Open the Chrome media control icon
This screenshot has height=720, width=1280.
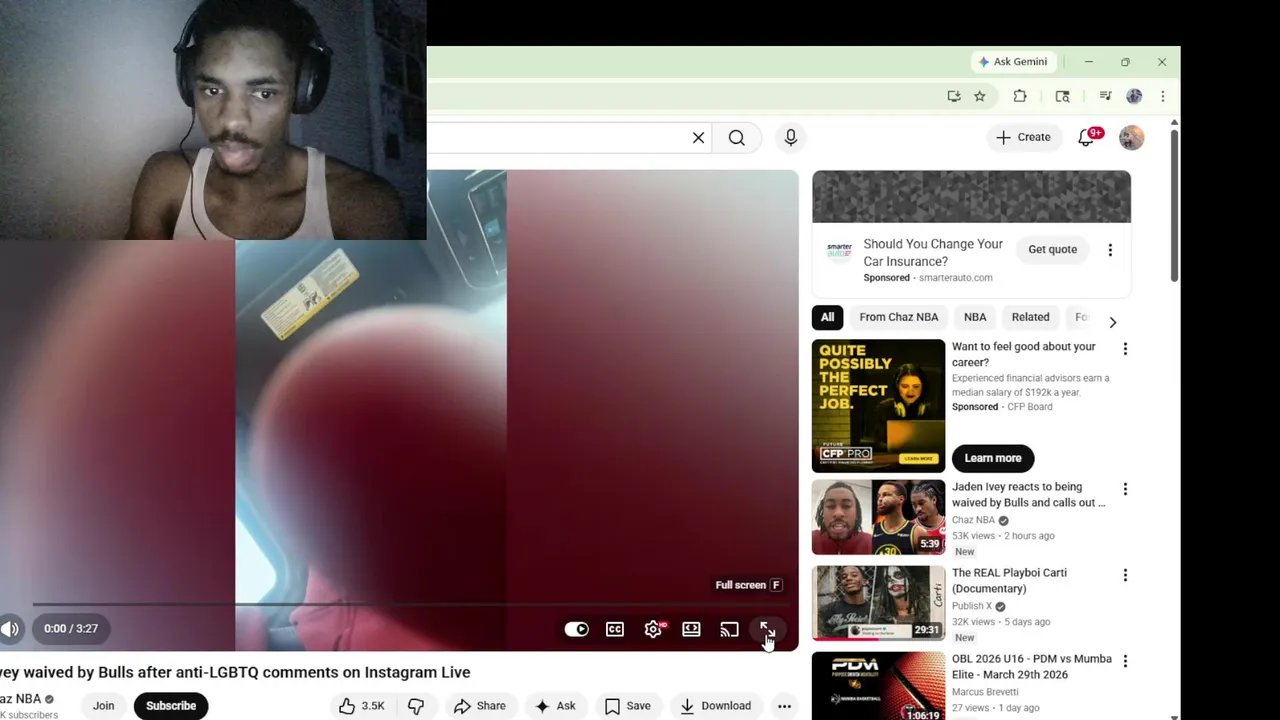point(1105,96)
